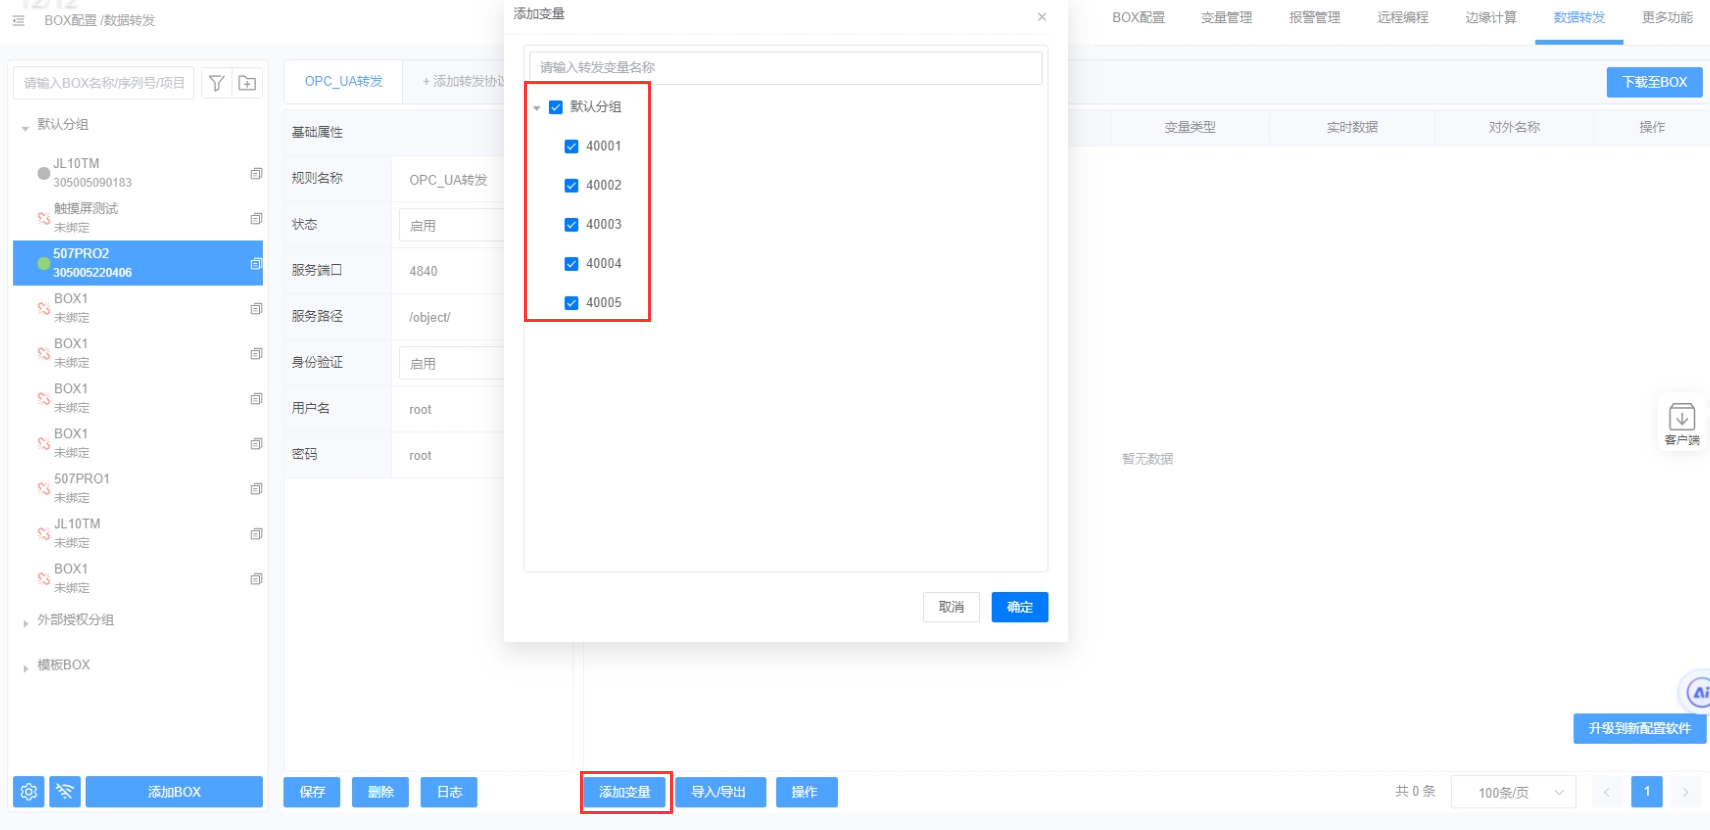Click the 添加BOX button
The width and height of the screenshot is (1710, 830).
click(174, 792)
